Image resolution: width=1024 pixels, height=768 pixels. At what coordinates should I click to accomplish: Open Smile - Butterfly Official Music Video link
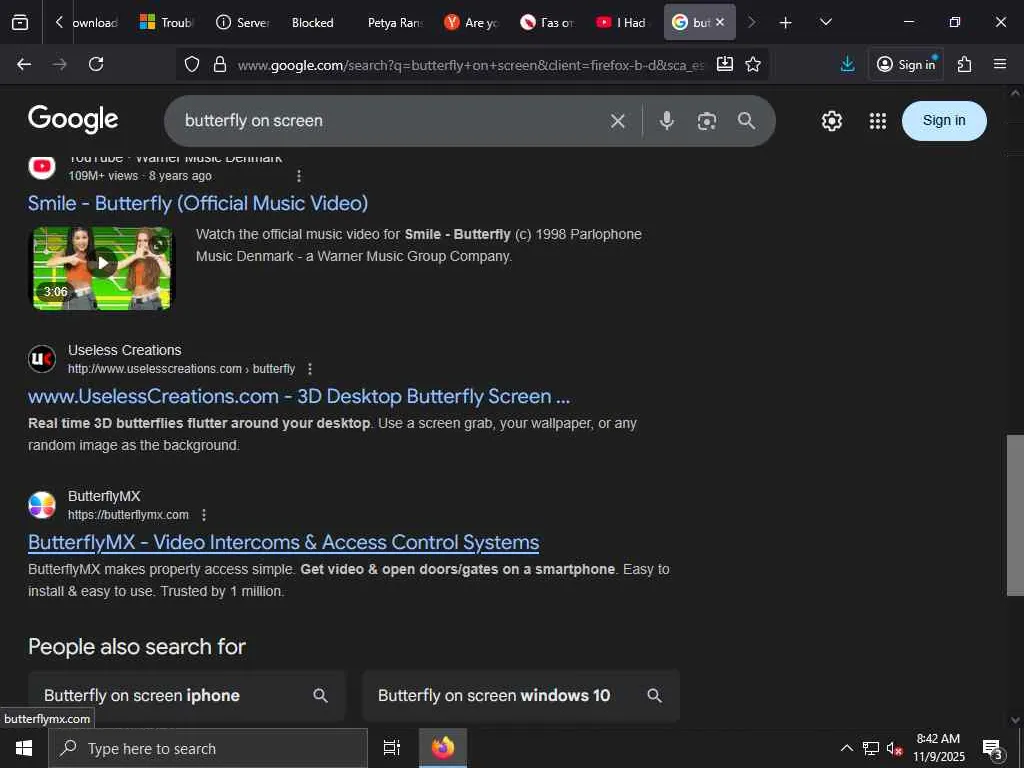click(198, 203)
